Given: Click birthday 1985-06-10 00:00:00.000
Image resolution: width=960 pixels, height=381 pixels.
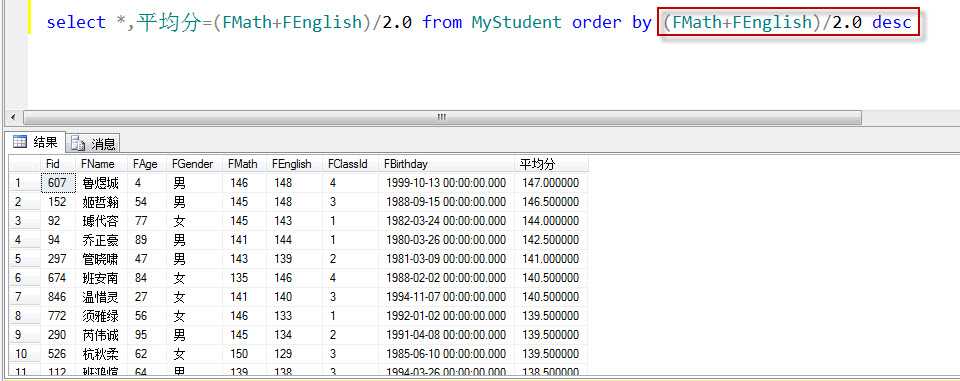Looking at the screenshot, I should (447, 353).
